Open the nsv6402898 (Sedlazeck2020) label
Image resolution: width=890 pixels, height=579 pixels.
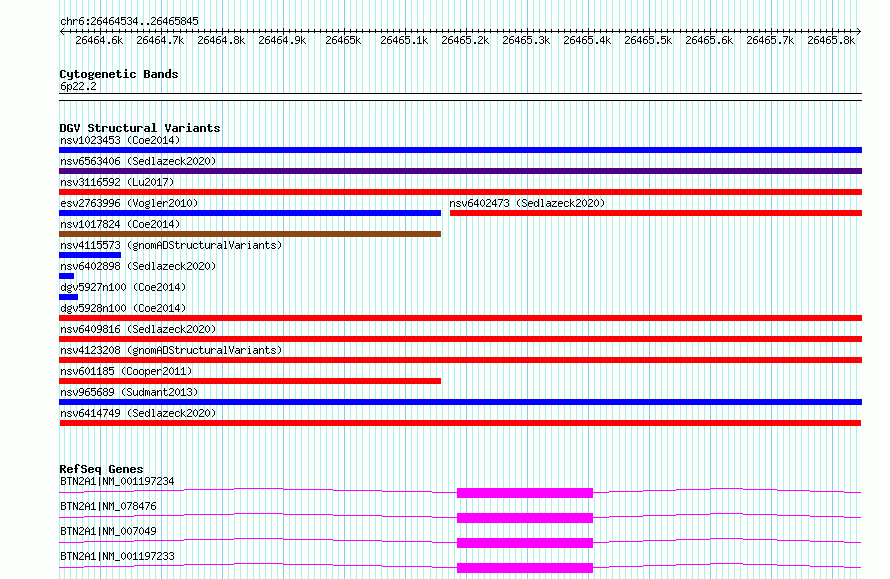[138, 266]
